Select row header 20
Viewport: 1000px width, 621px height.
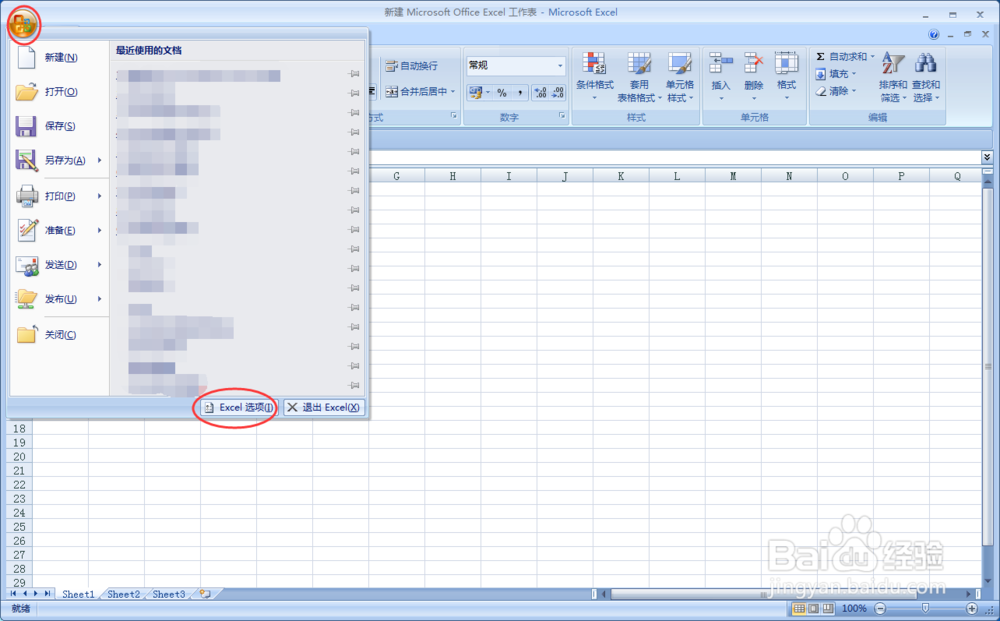point(19,457)
